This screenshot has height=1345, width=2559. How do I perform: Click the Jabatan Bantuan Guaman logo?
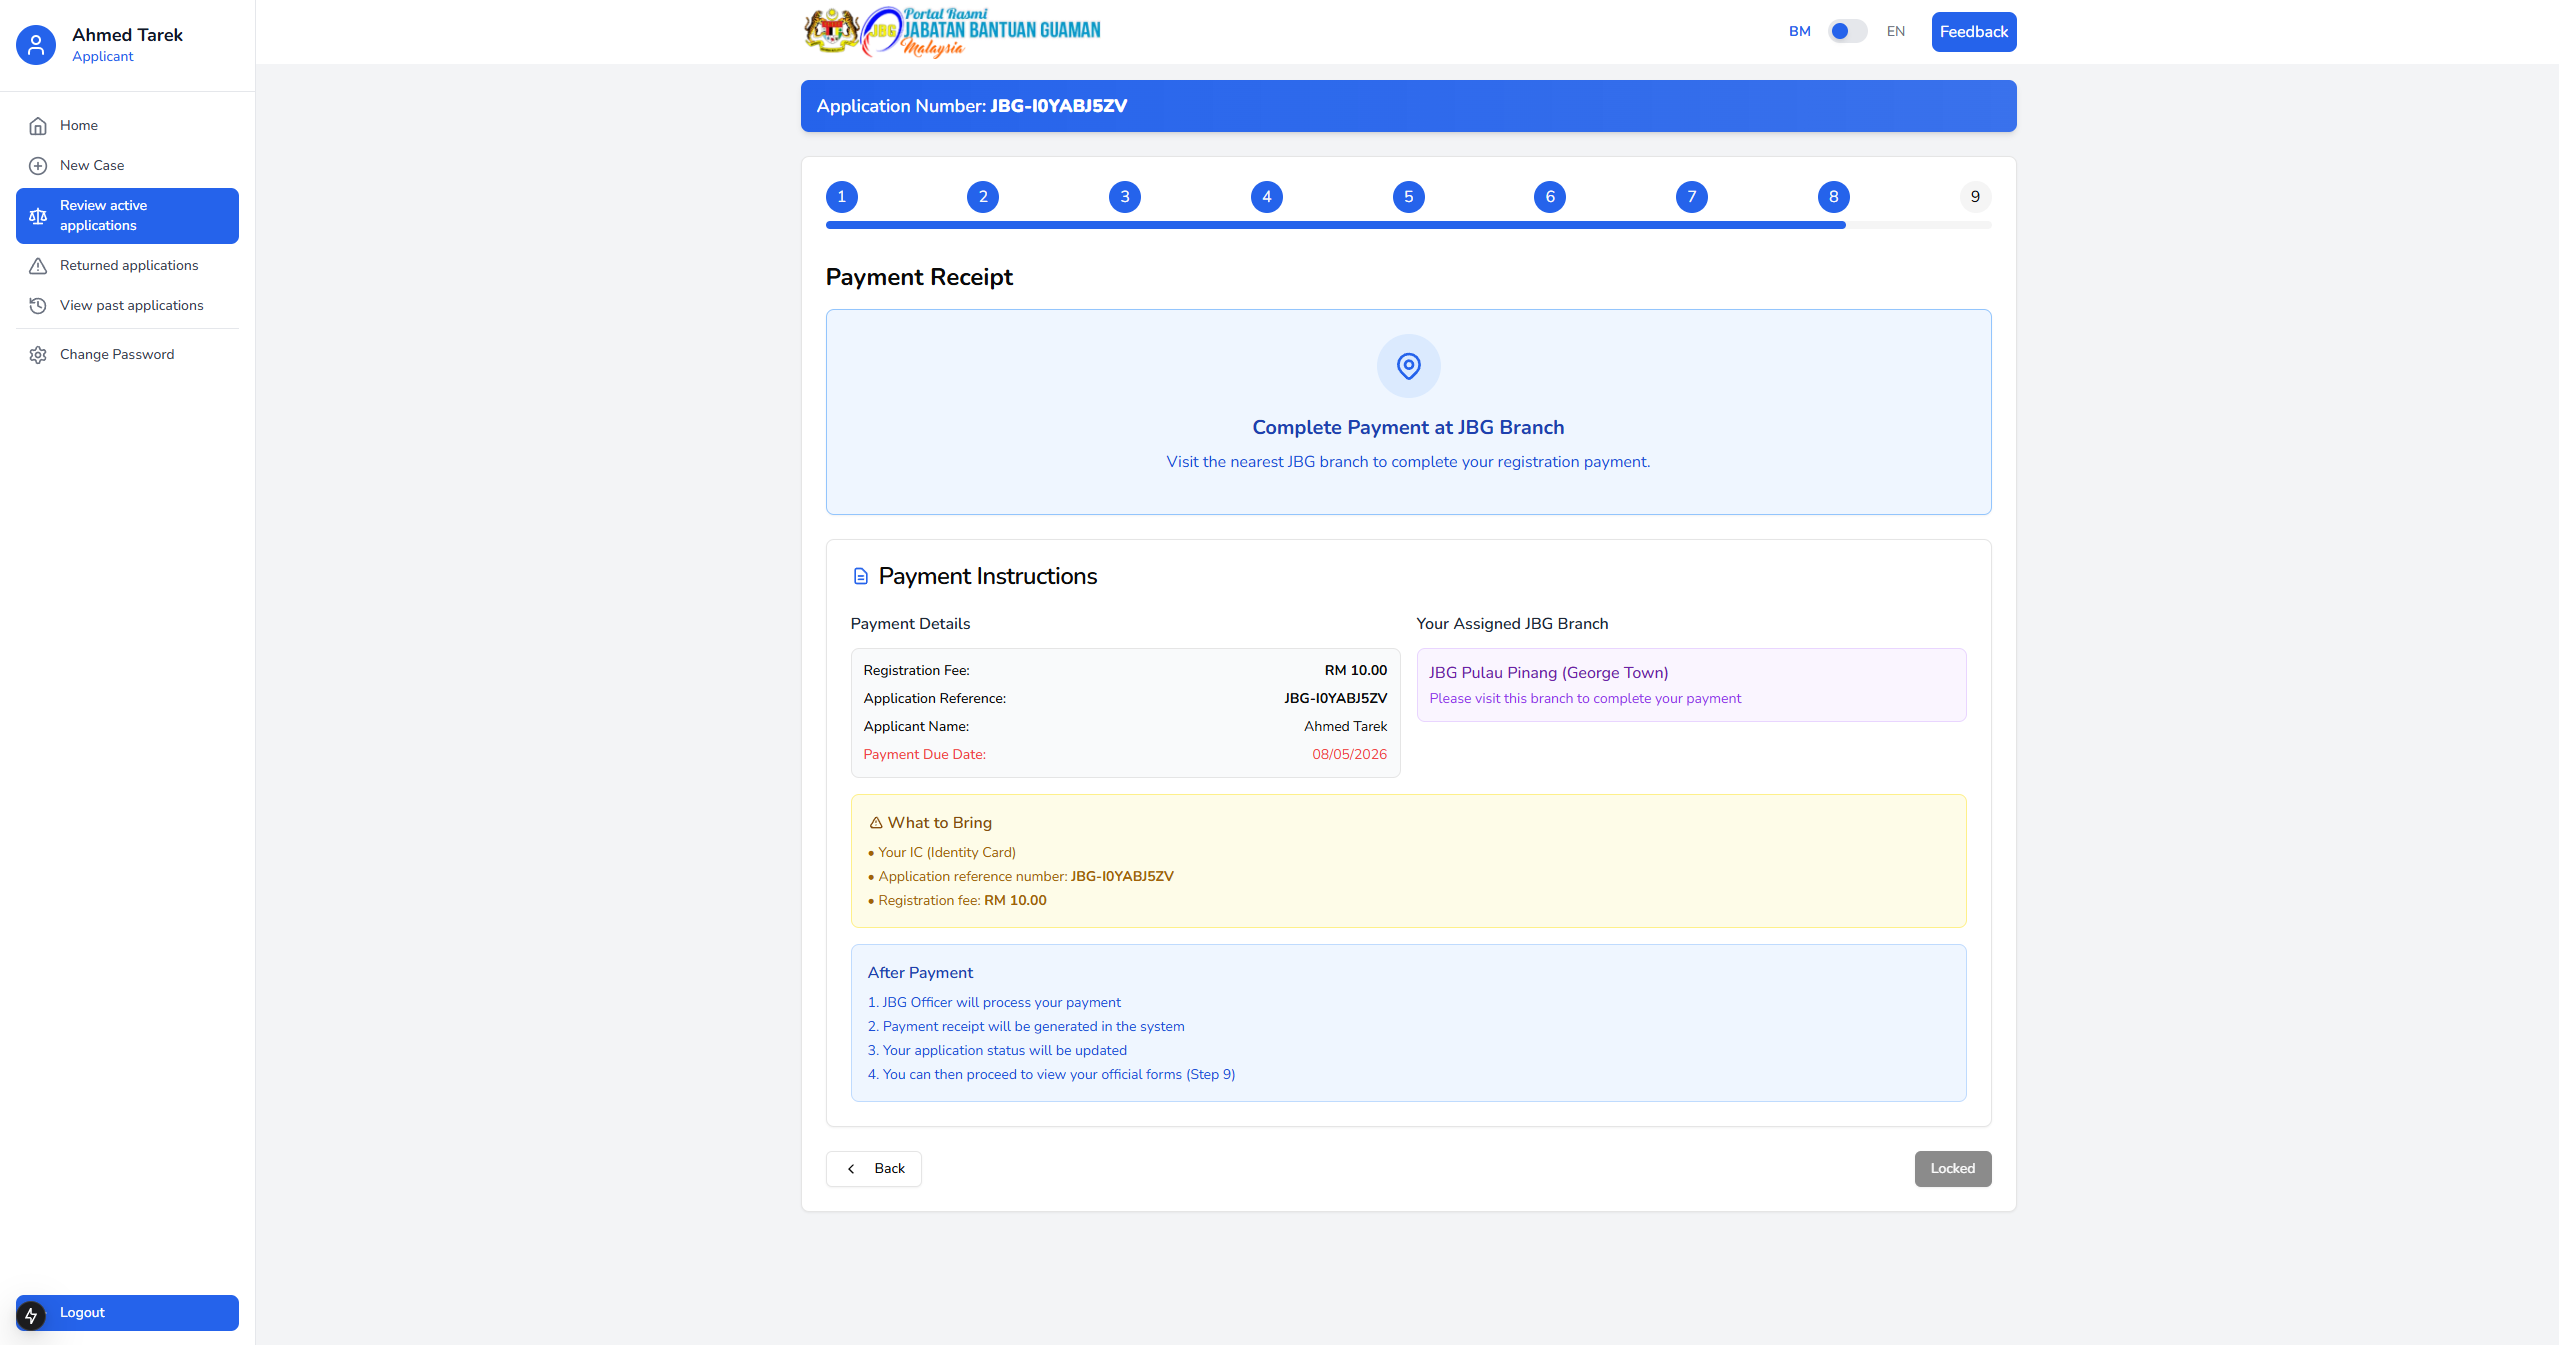point(952,32)
